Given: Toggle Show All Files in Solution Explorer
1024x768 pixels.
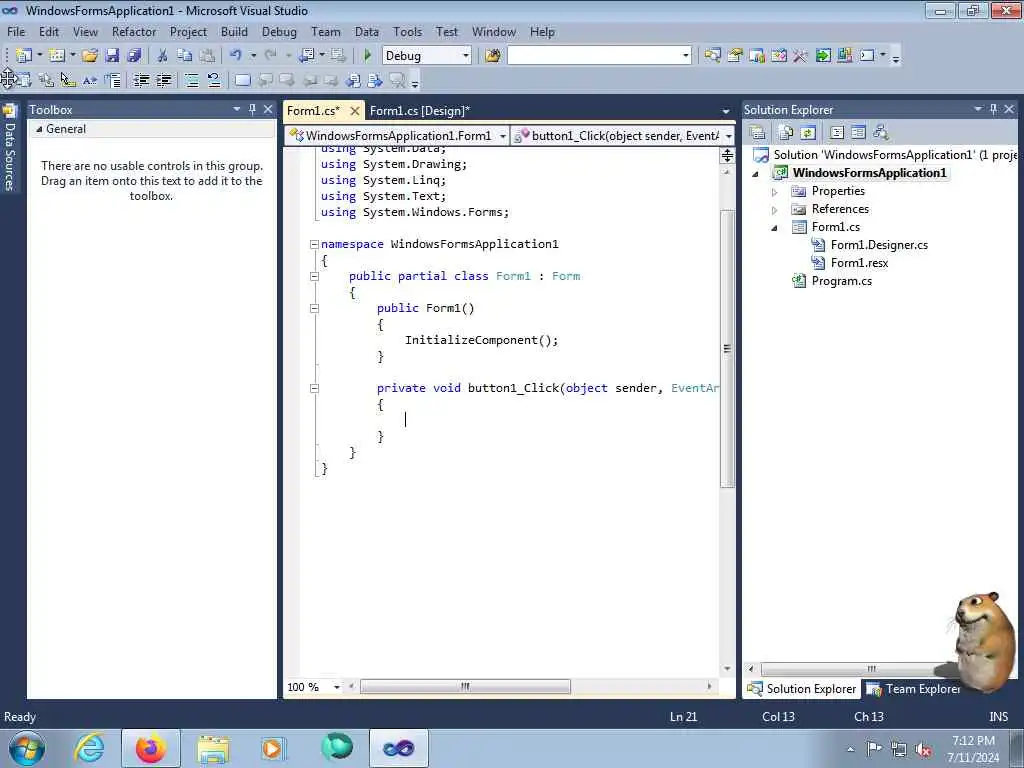Looking at the screenshot, I should click(x=786, y=133).
